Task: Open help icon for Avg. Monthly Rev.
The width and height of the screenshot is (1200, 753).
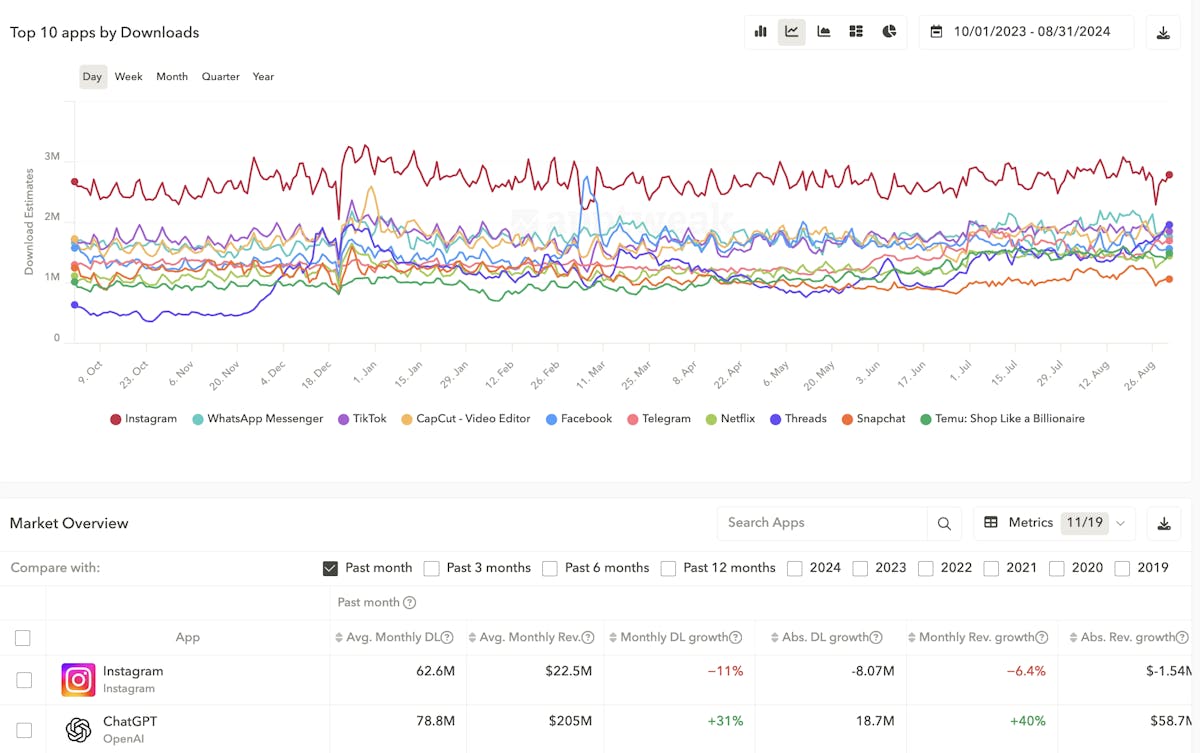Action: coord(587,638)
